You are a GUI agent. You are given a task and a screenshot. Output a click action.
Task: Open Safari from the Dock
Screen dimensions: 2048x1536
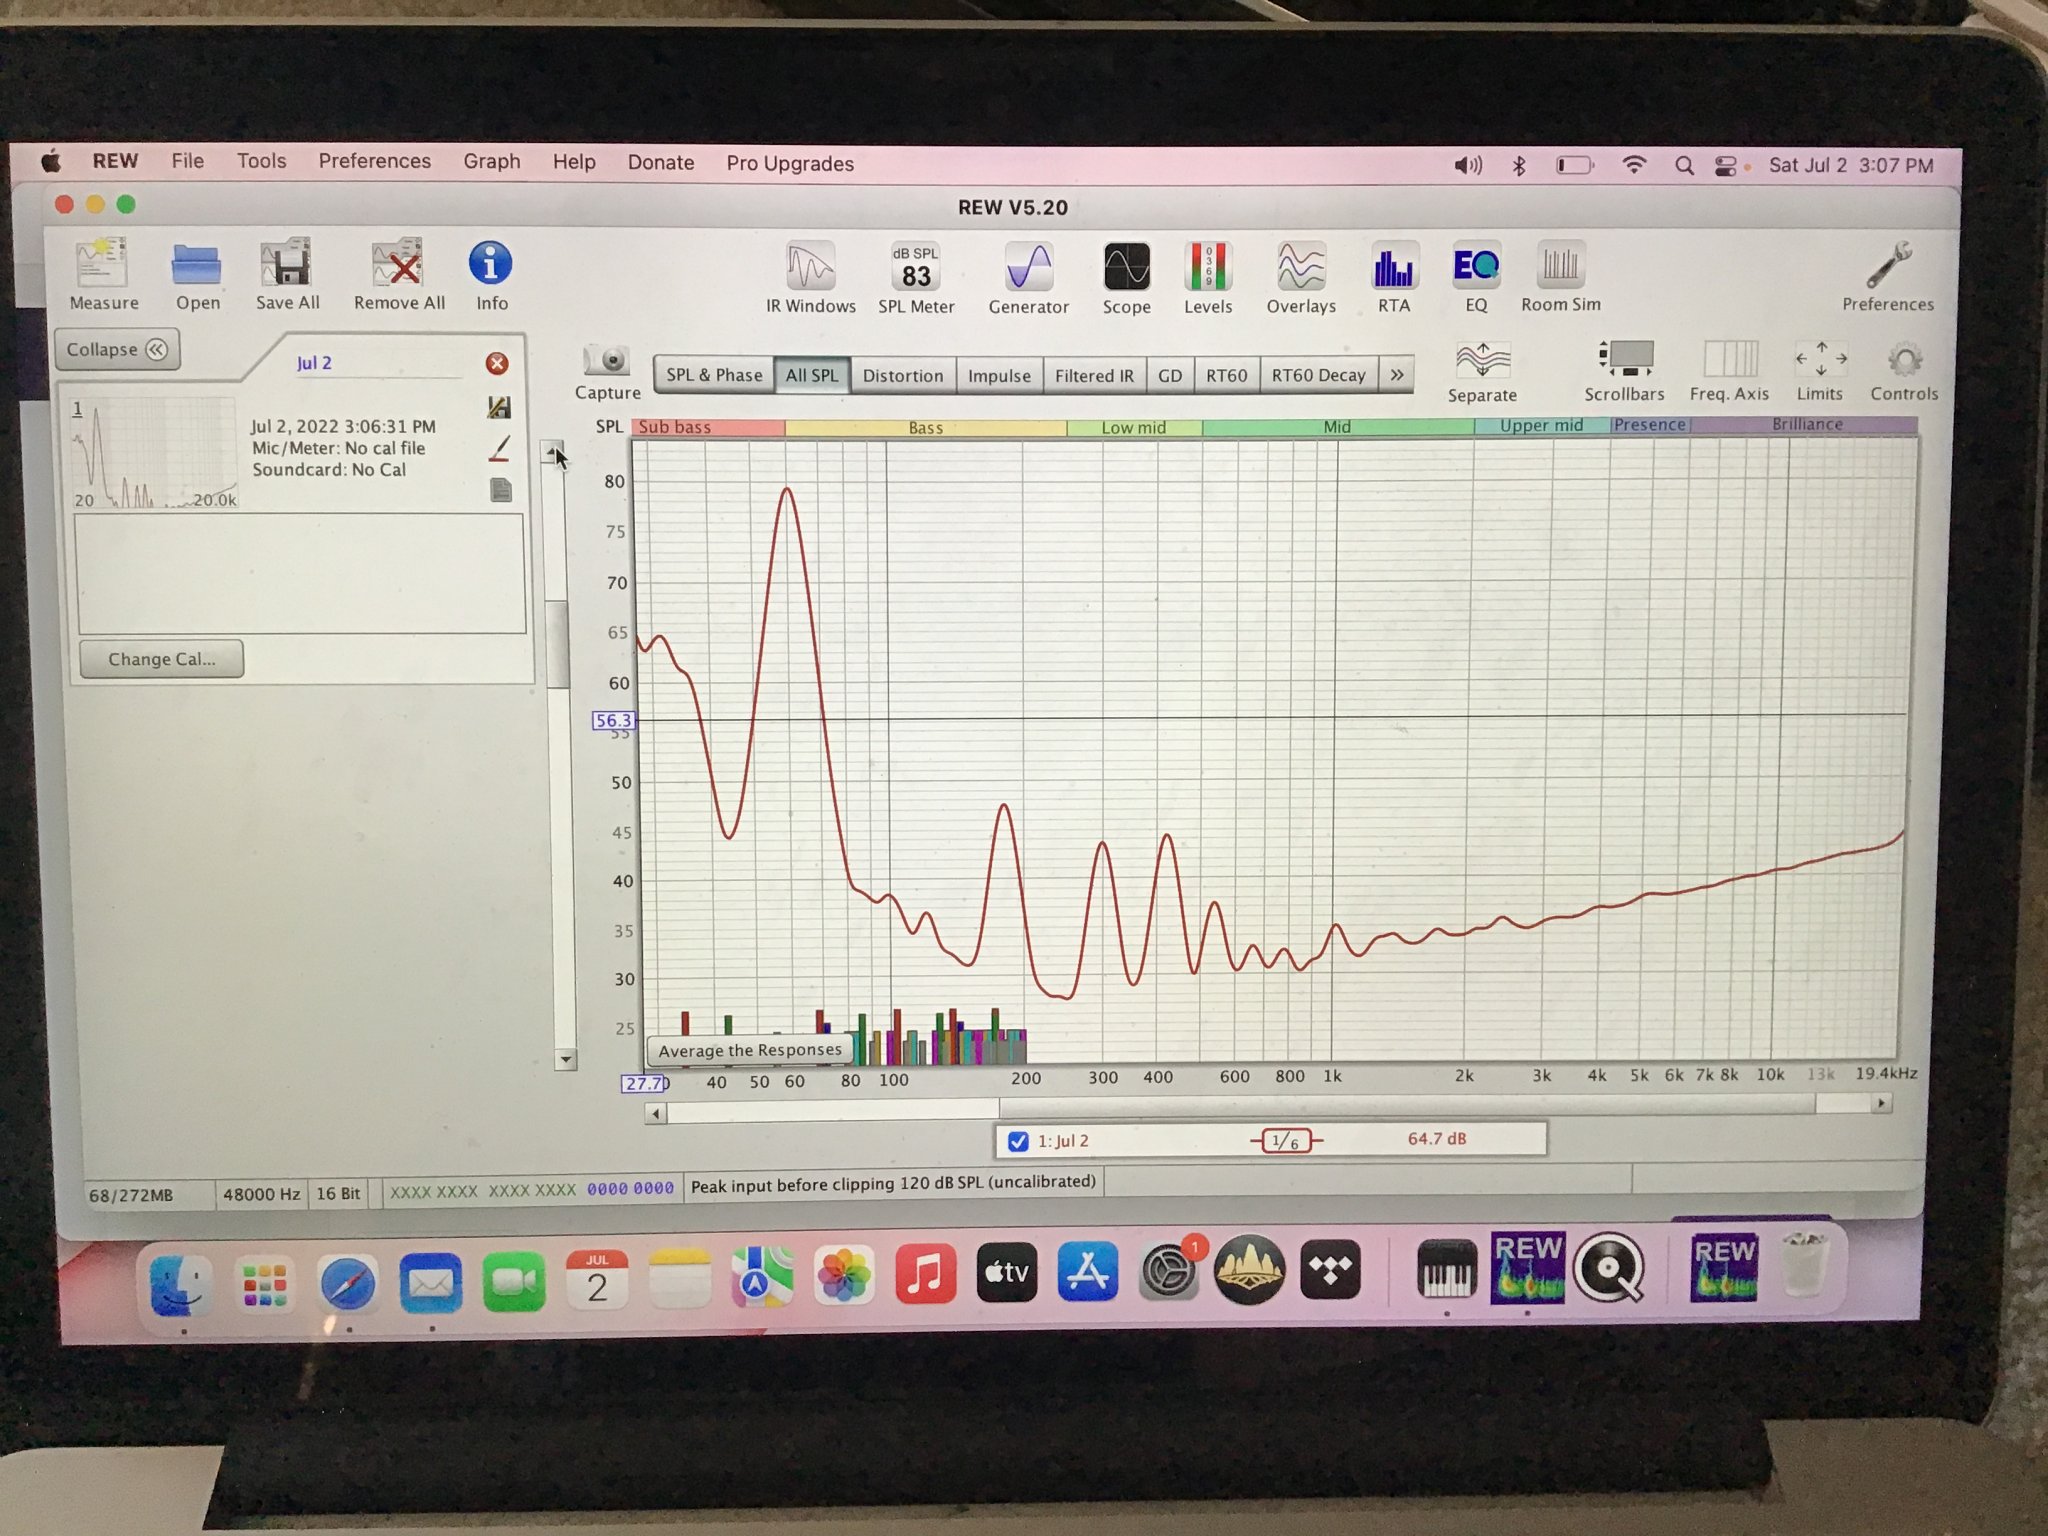click(x=347, y=1285)
